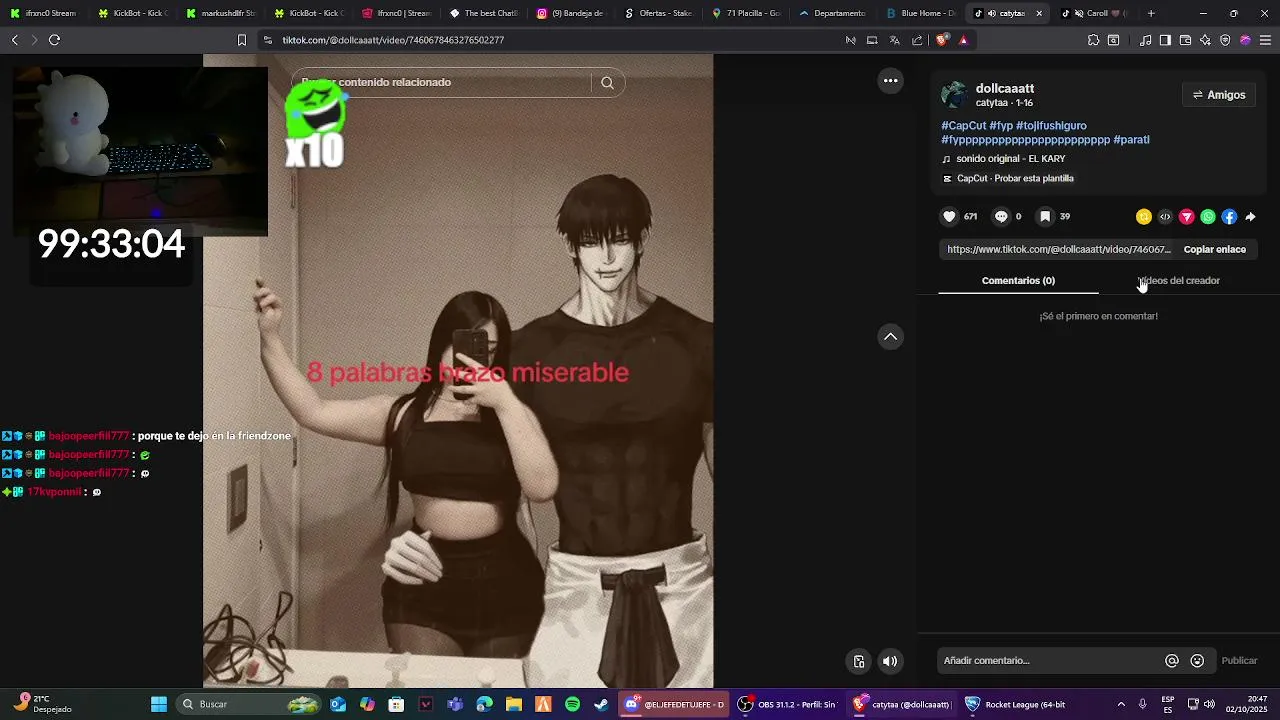Insert a mention with the @ icon
This screenshot has height=720, width=1280.
[x=1172, y=661]
